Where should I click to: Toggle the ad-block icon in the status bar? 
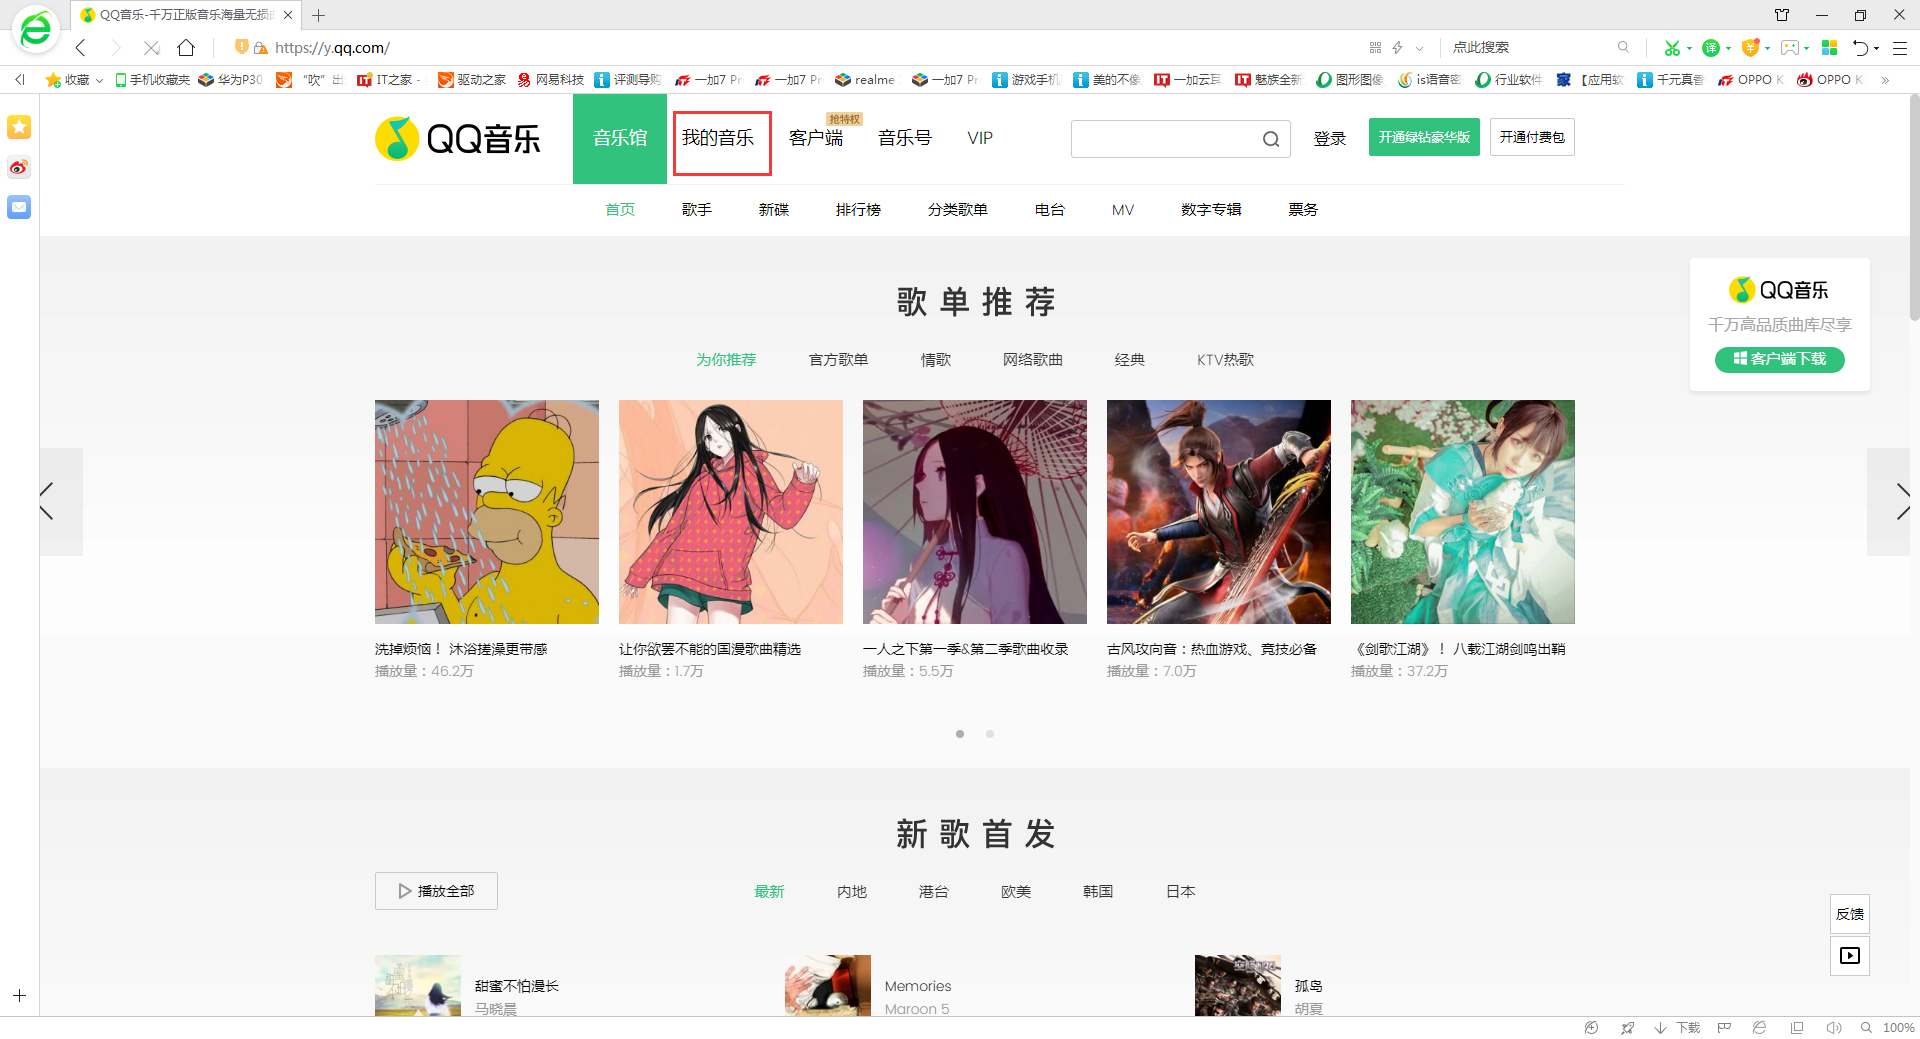[1591, 1027]
